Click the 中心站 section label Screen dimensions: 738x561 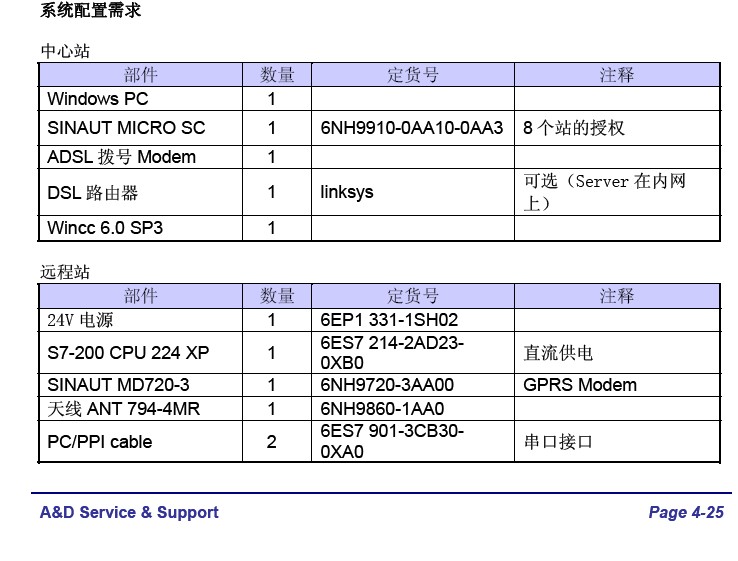click(65, 51)
